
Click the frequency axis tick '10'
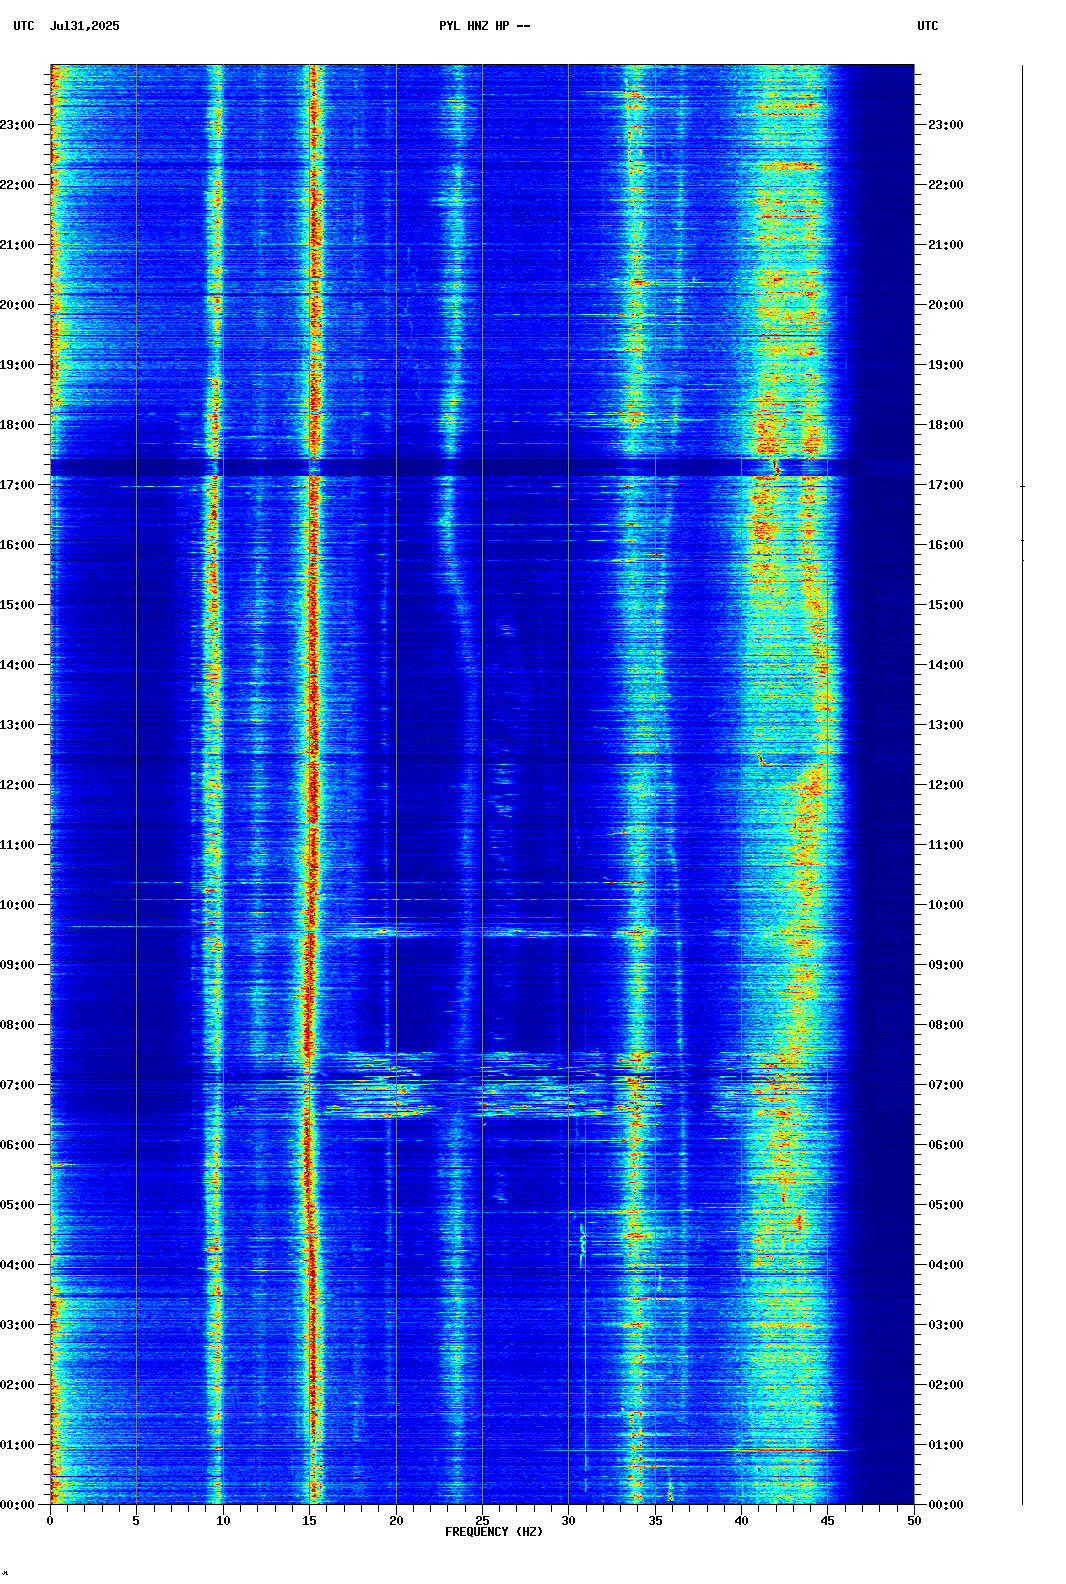click(223, 1521)
